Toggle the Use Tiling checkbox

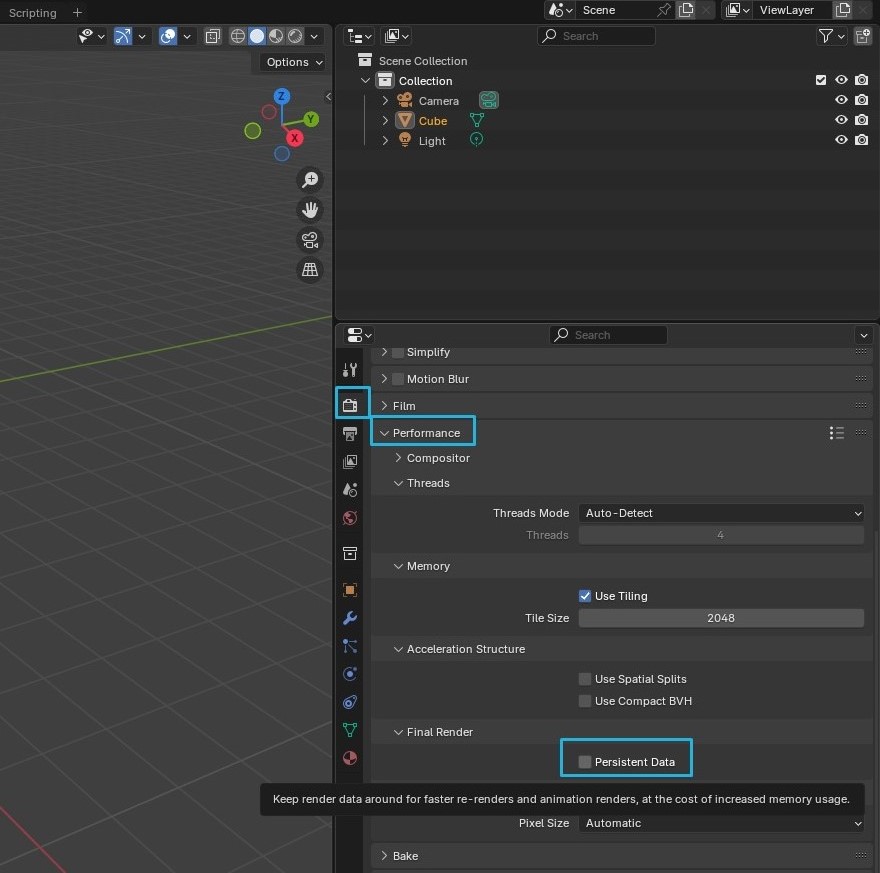click(584, 595)
